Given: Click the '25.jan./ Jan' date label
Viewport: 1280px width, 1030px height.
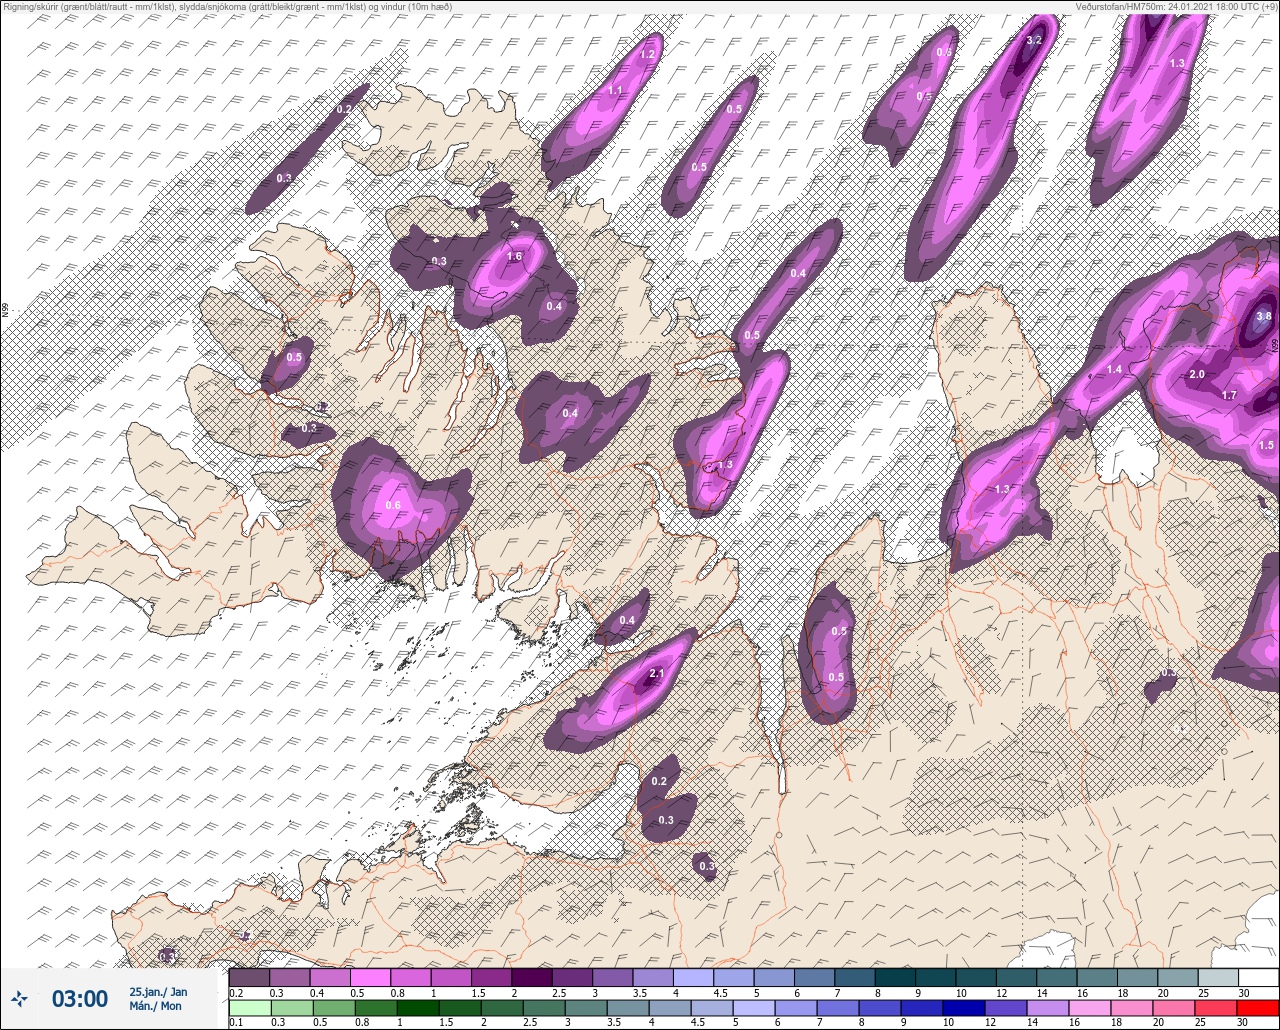Looking at the screenshot, I should [158, 991].
